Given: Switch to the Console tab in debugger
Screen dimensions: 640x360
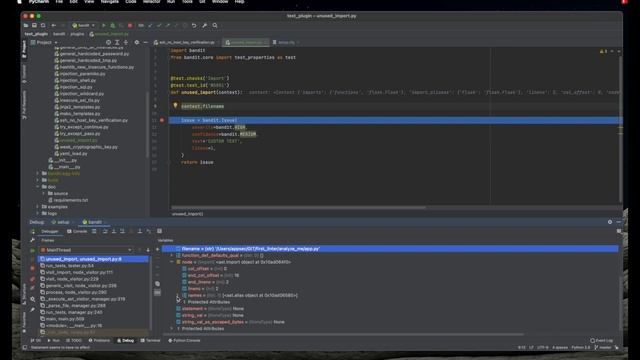Looking at the screenshot, I should coord(77,231).
